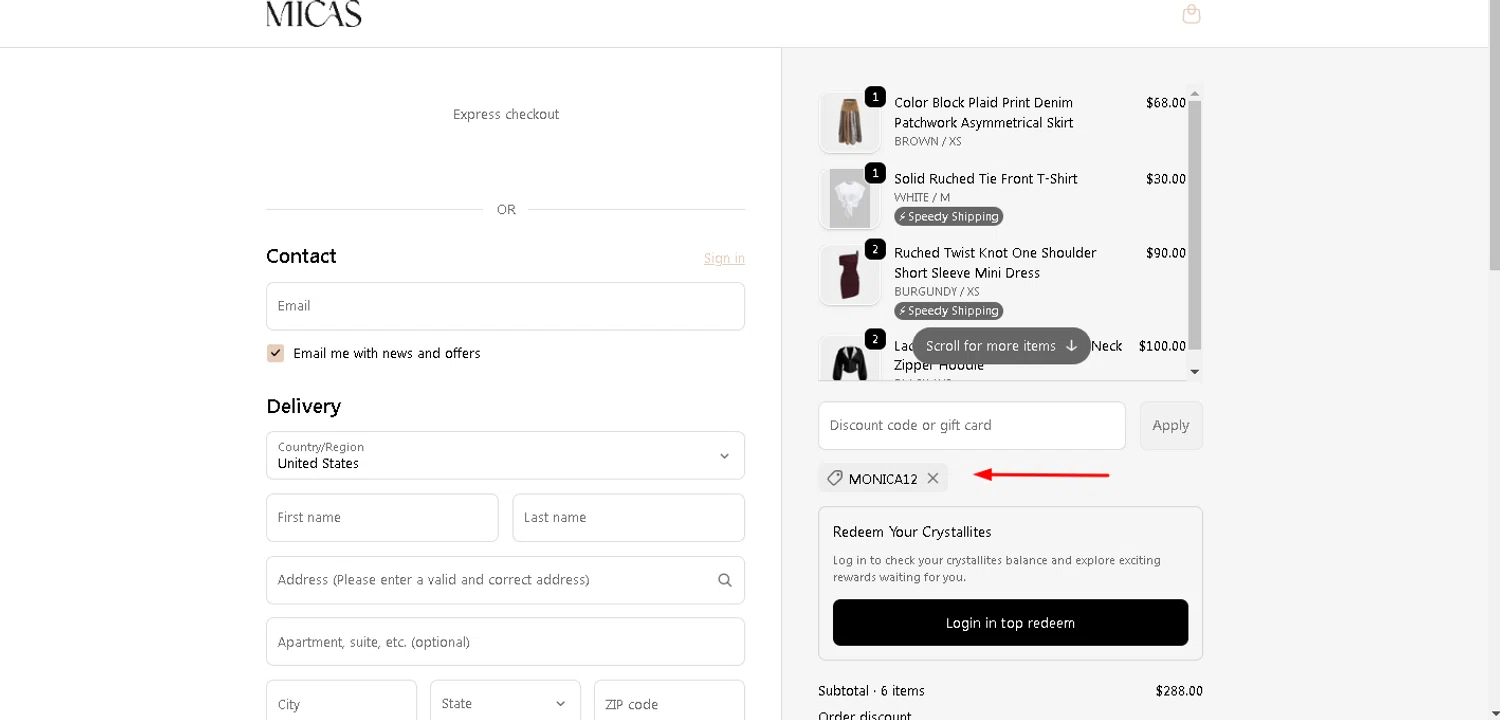1500x720 pixels.
Task: Click the burgundy mini dress thumbnail
Action: tap(849, 275)
